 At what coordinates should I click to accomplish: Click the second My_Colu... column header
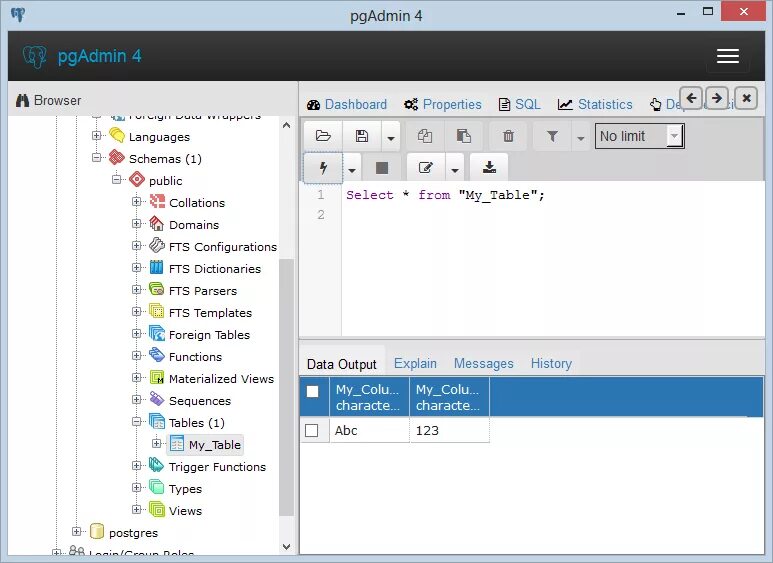click(449, 397)
